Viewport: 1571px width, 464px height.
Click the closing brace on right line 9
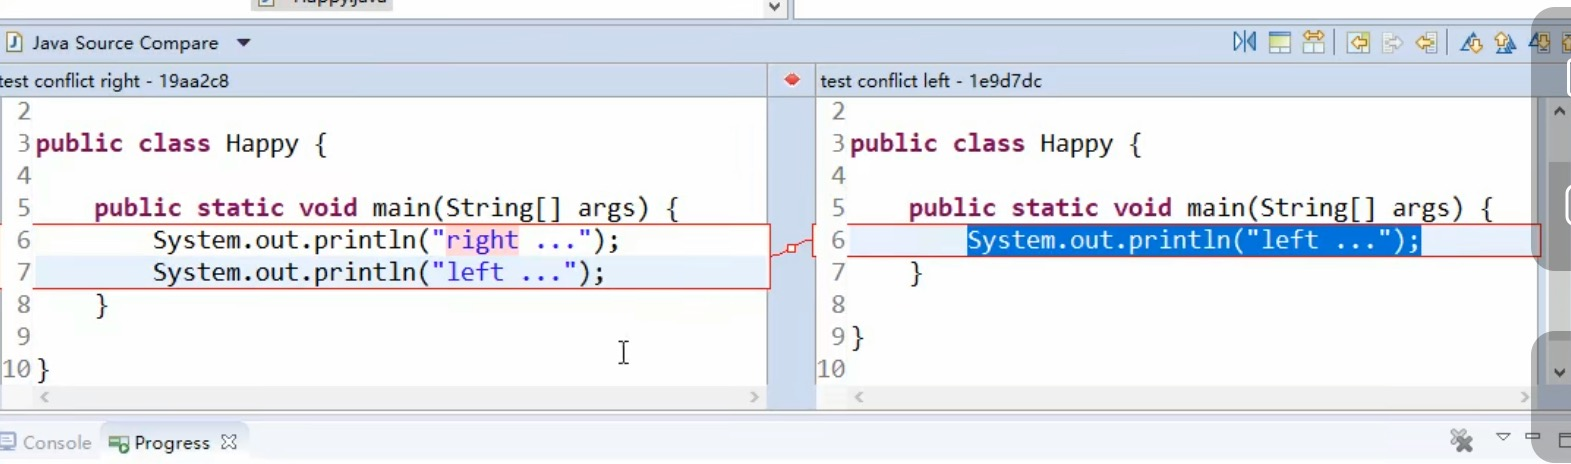[x=857, y=337]
